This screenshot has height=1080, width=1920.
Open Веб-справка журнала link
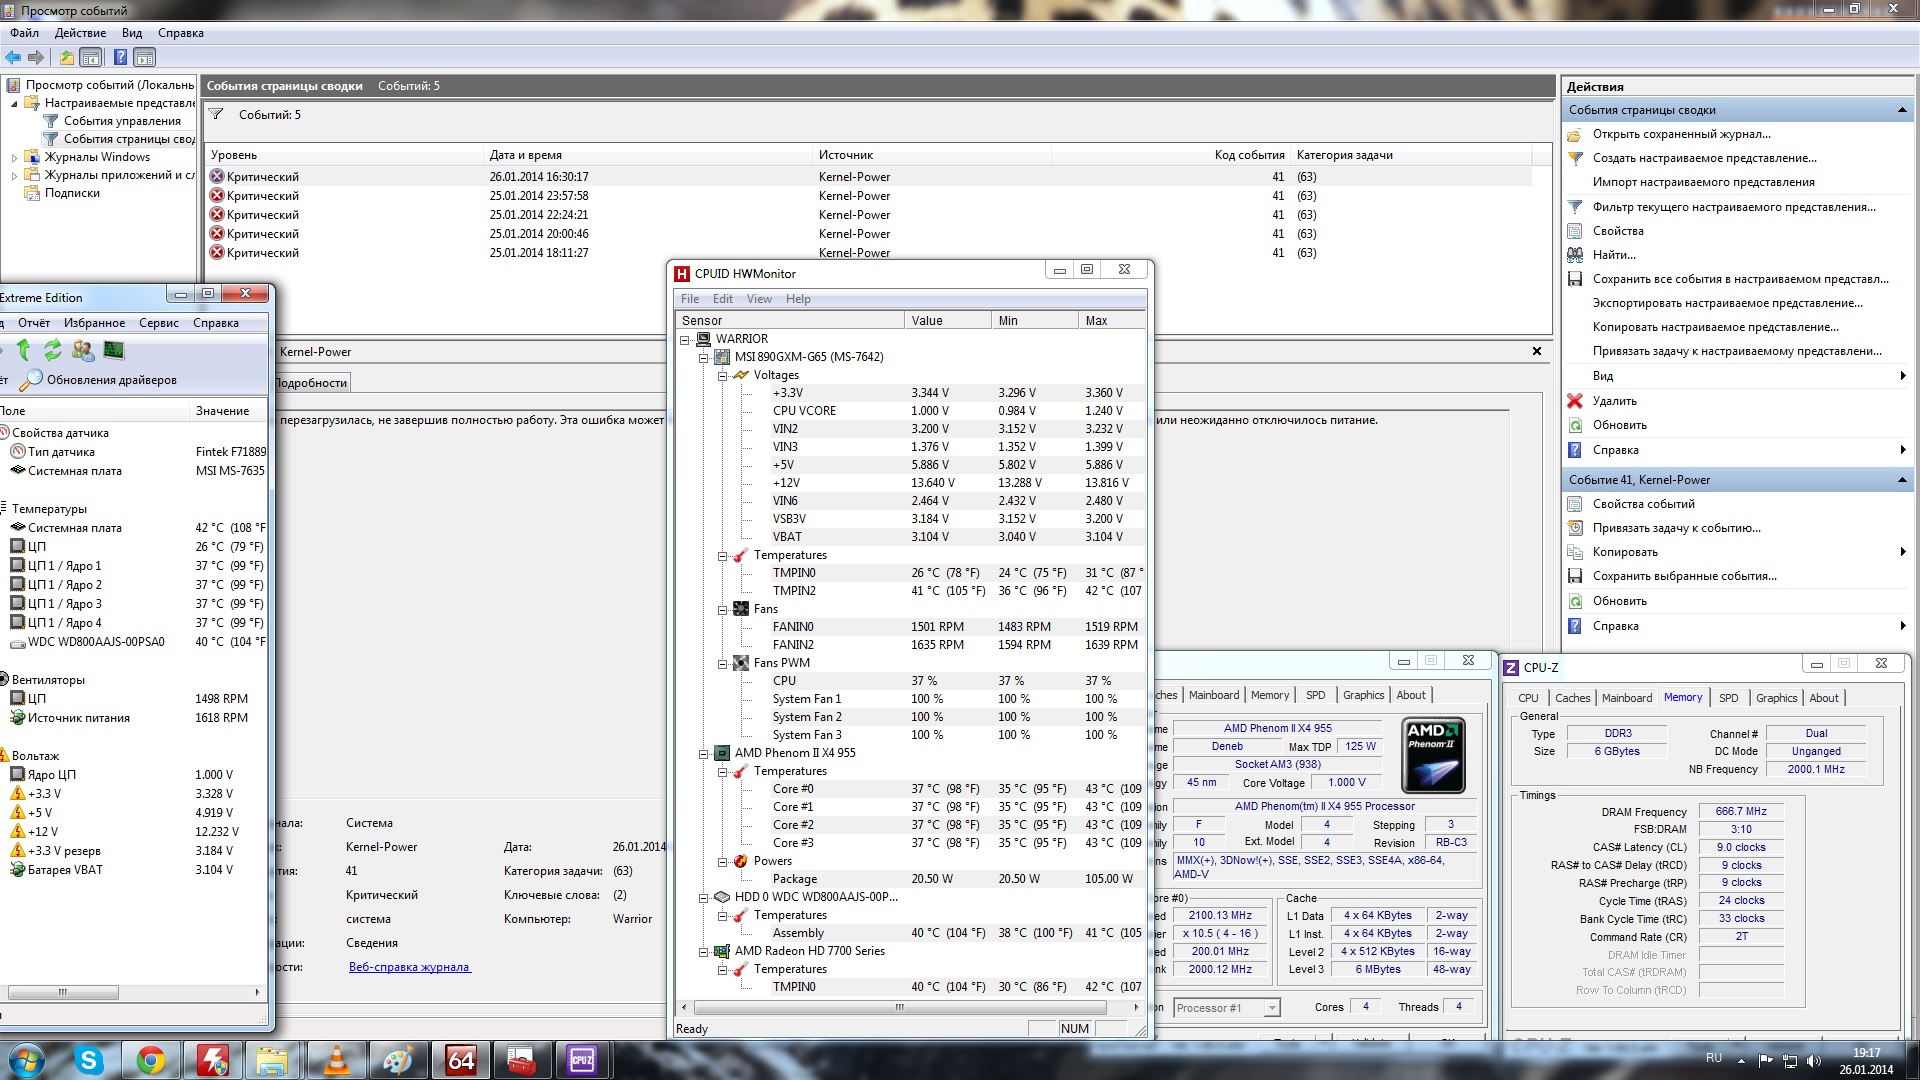[x=409, y=967]
